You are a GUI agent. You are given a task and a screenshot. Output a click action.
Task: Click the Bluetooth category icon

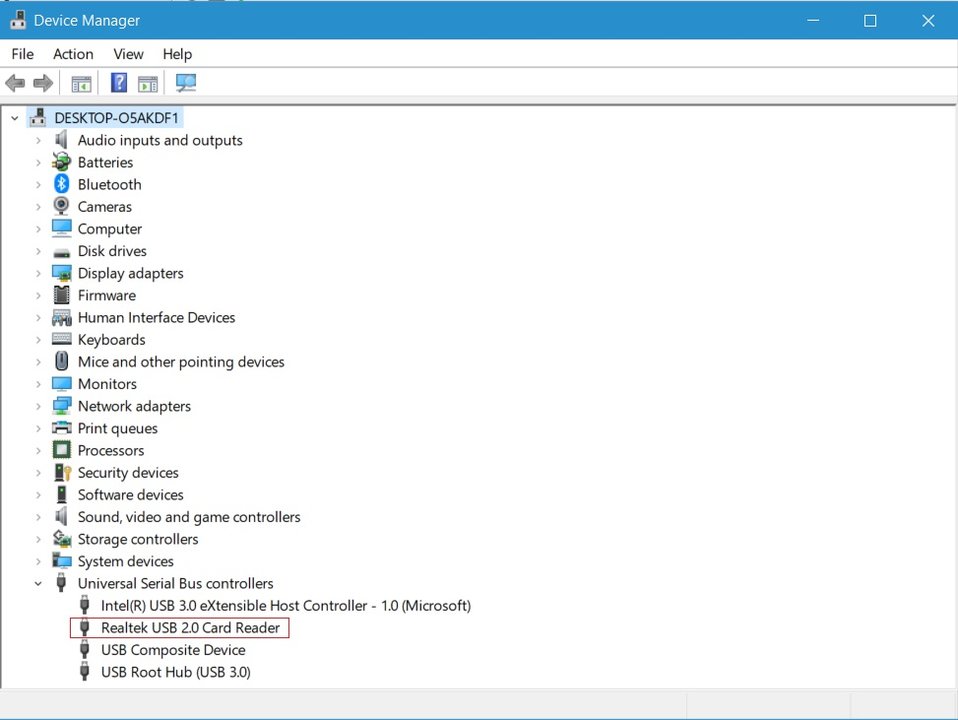[61, 184]
